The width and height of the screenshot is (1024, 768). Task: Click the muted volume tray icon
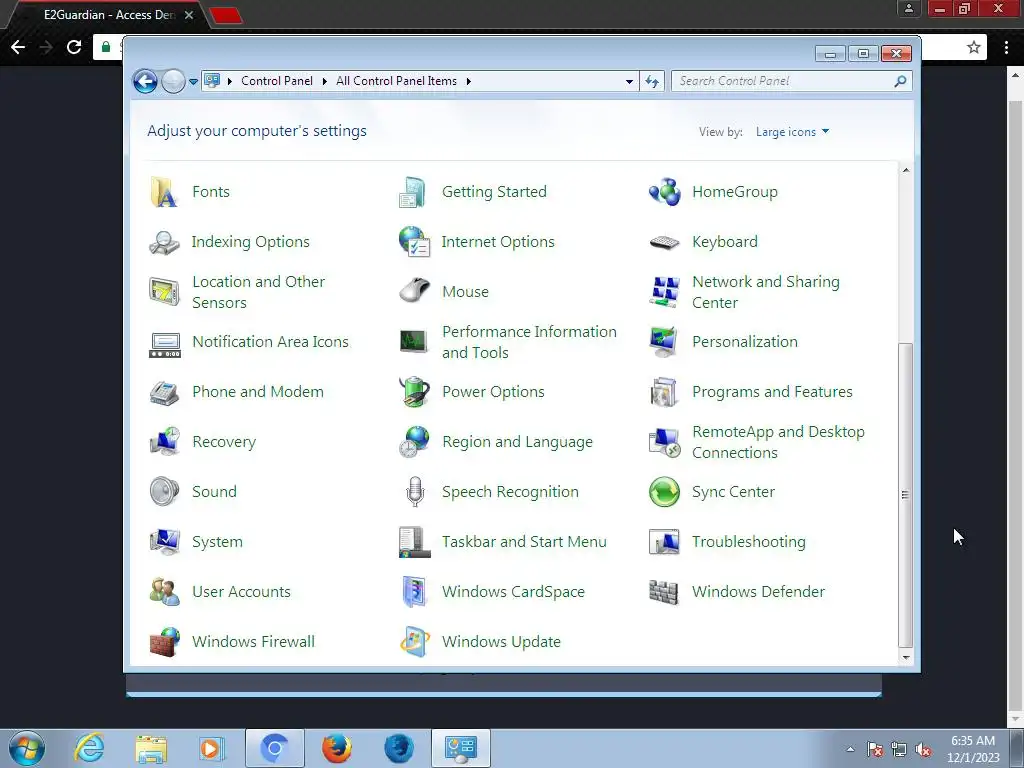923,750
